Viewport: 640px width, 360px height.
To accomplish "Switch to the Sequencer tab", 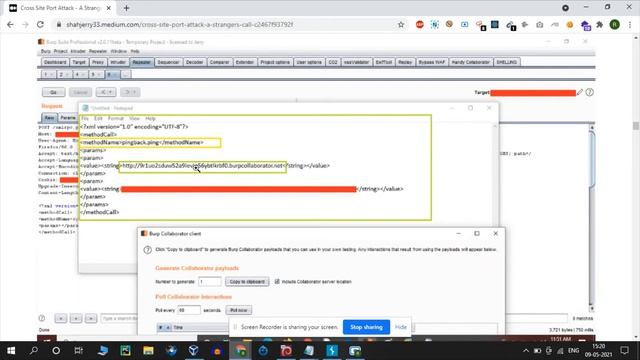I will click(168, 62).
